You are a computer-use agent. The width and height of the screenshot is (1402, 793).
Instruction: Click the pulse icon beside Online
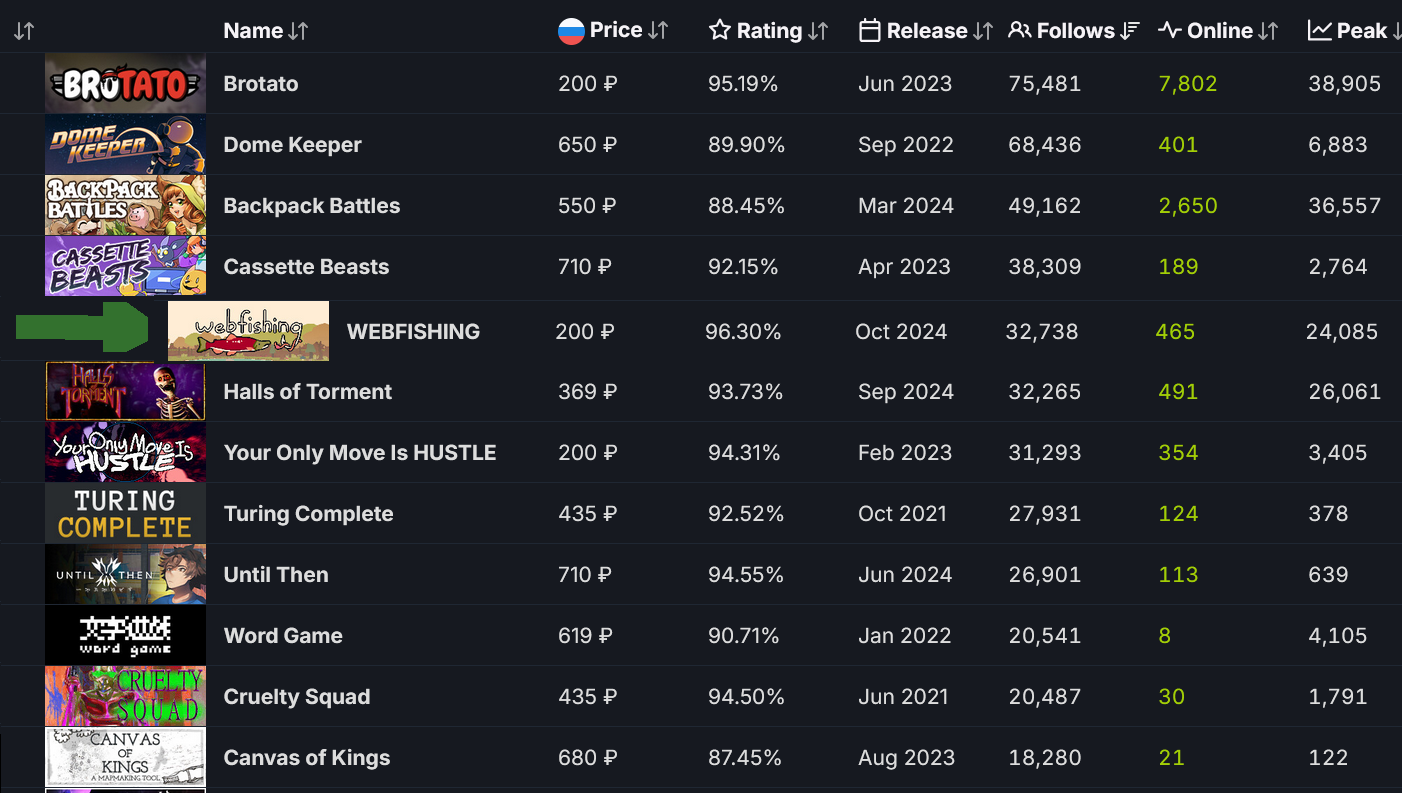[1169, 31]
